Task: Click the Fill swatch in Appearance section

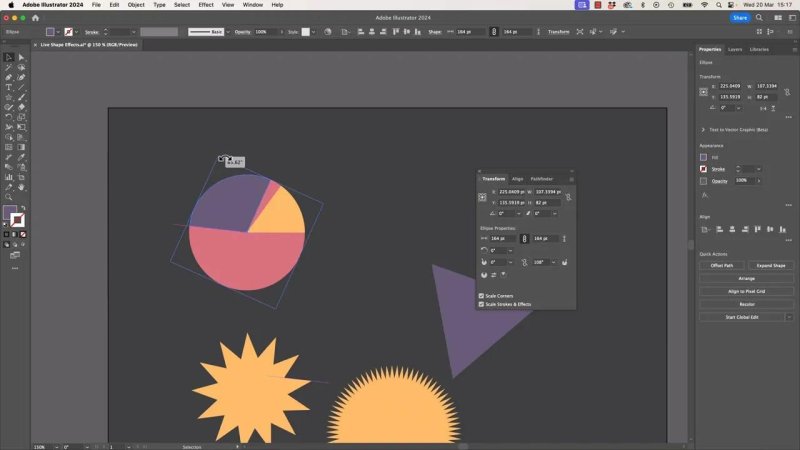Action: [x=704, y=158]
